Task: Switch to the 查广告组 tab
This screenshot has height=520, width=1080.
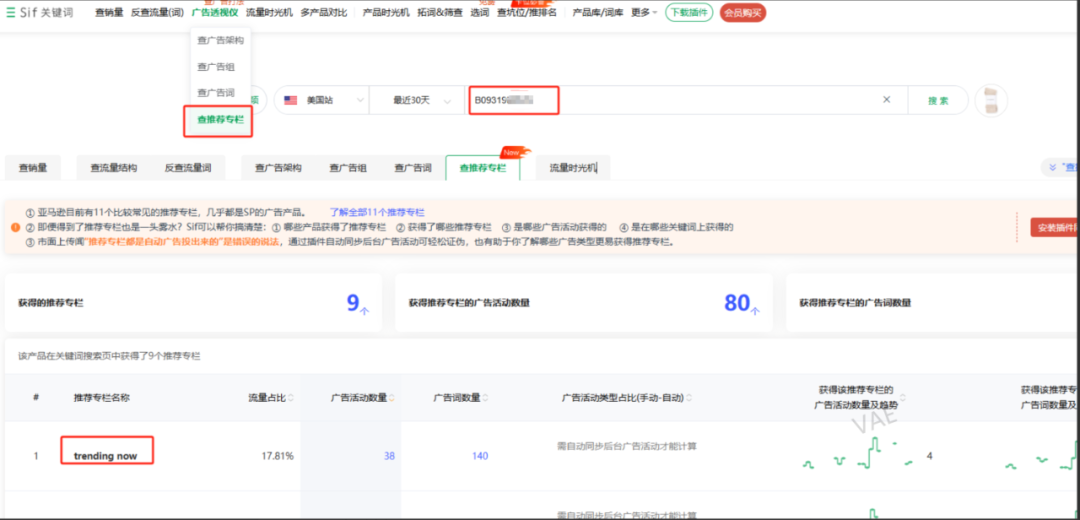Action: [x=348, y=167]
